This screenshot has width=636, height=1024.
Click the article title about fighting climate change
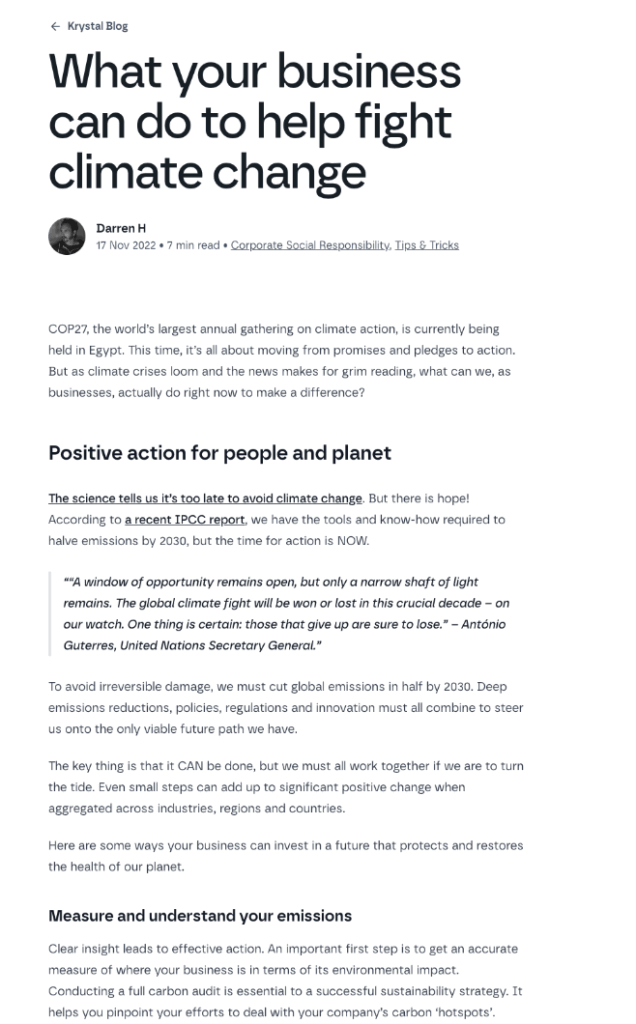coord(254,122)
